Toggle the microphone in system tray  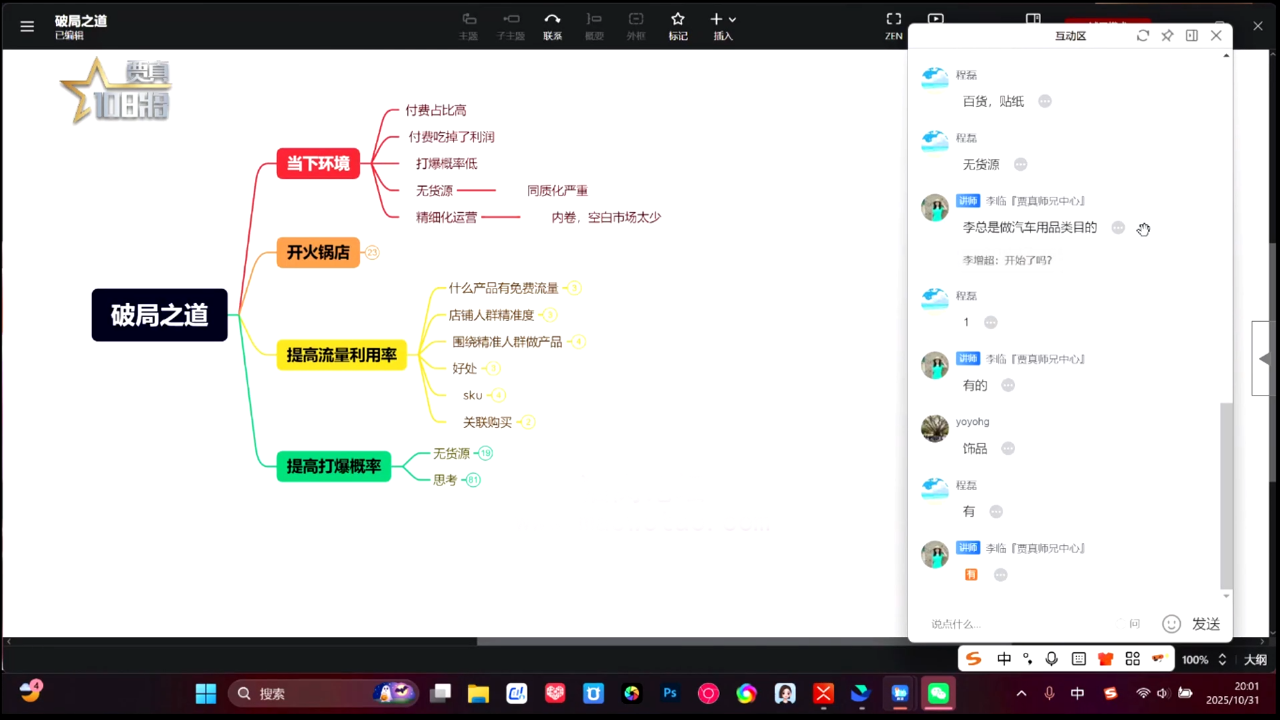tap(1049, 693)
